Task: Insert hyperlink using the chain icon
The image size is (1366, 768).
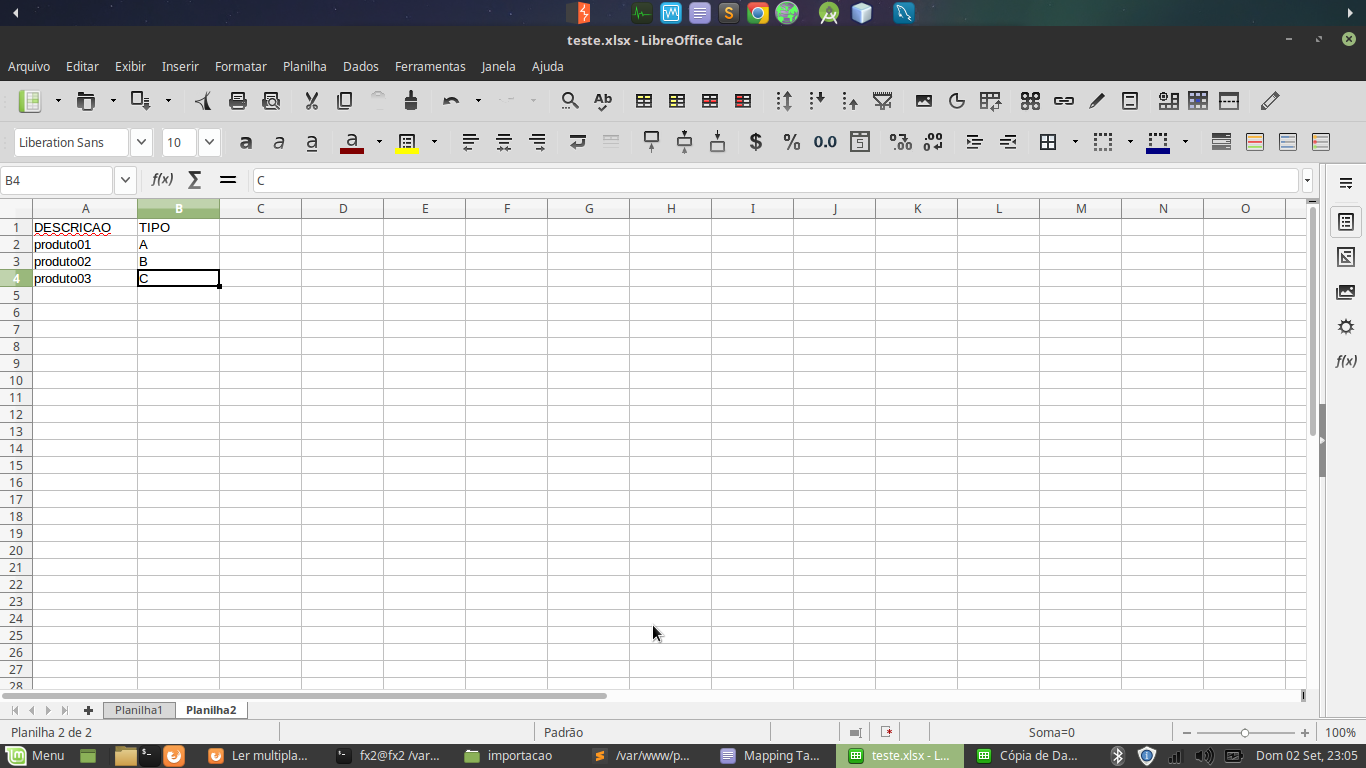Action: coord(1064,101)
